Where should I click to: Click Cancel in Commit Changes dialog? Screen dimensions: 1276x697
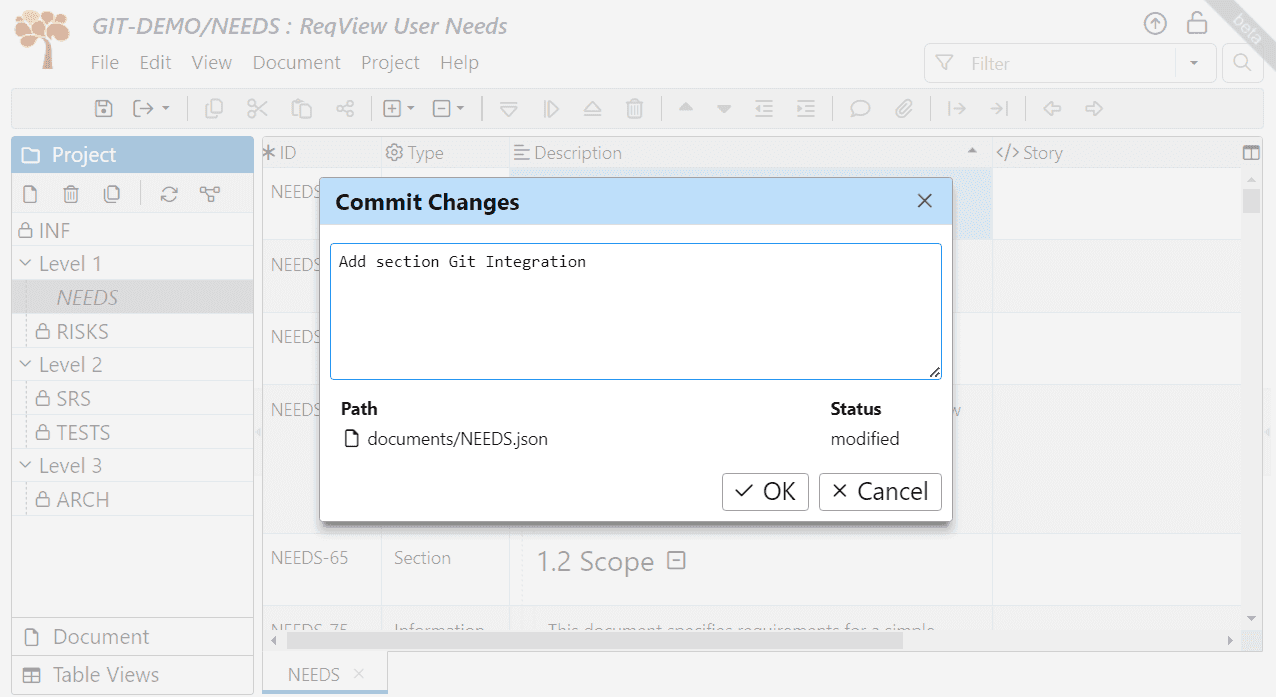click(x=880, y=491)
